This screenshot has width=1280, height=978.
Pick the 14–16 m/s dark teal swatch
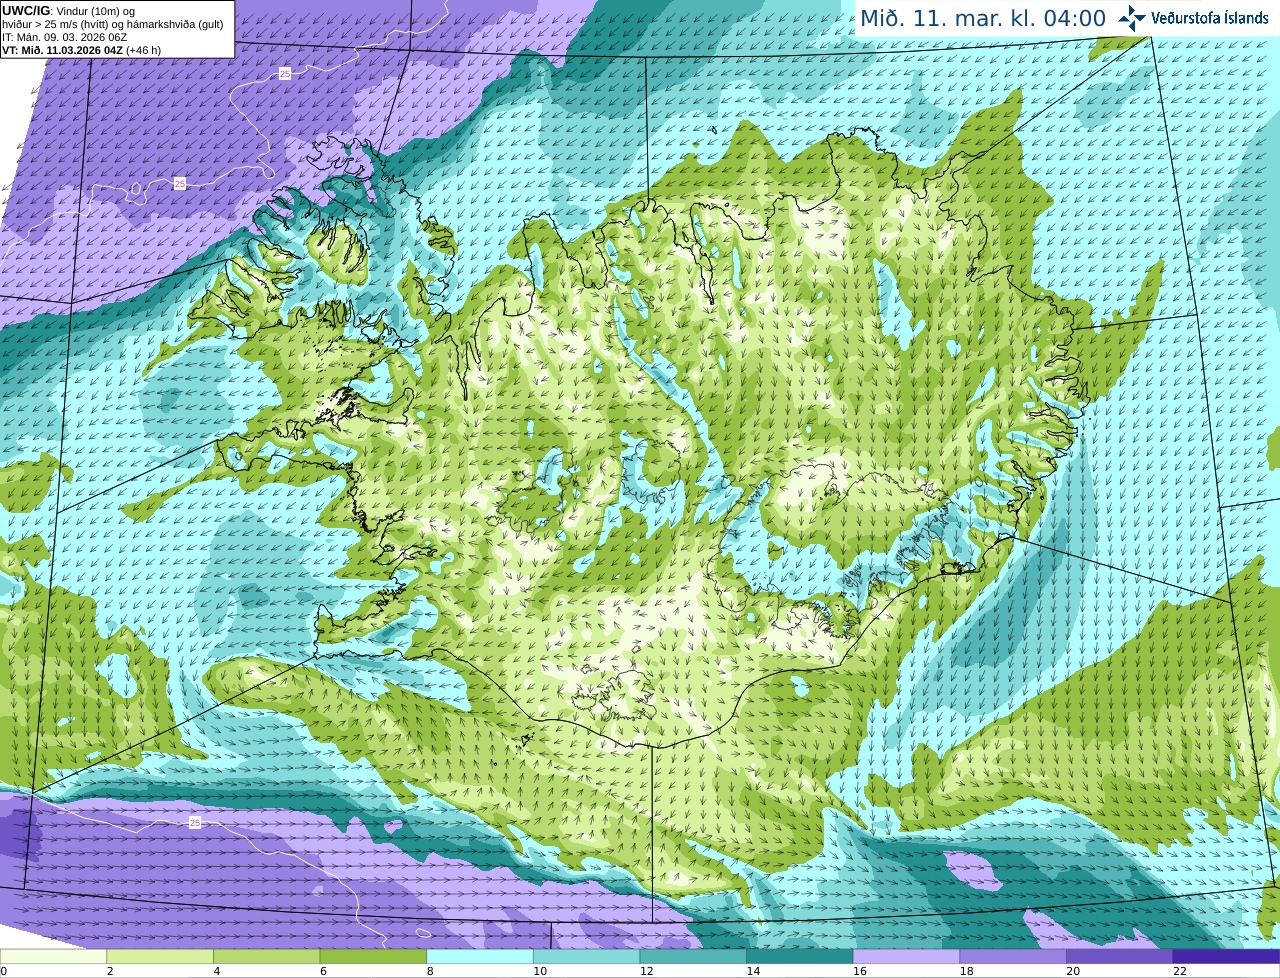800,956
